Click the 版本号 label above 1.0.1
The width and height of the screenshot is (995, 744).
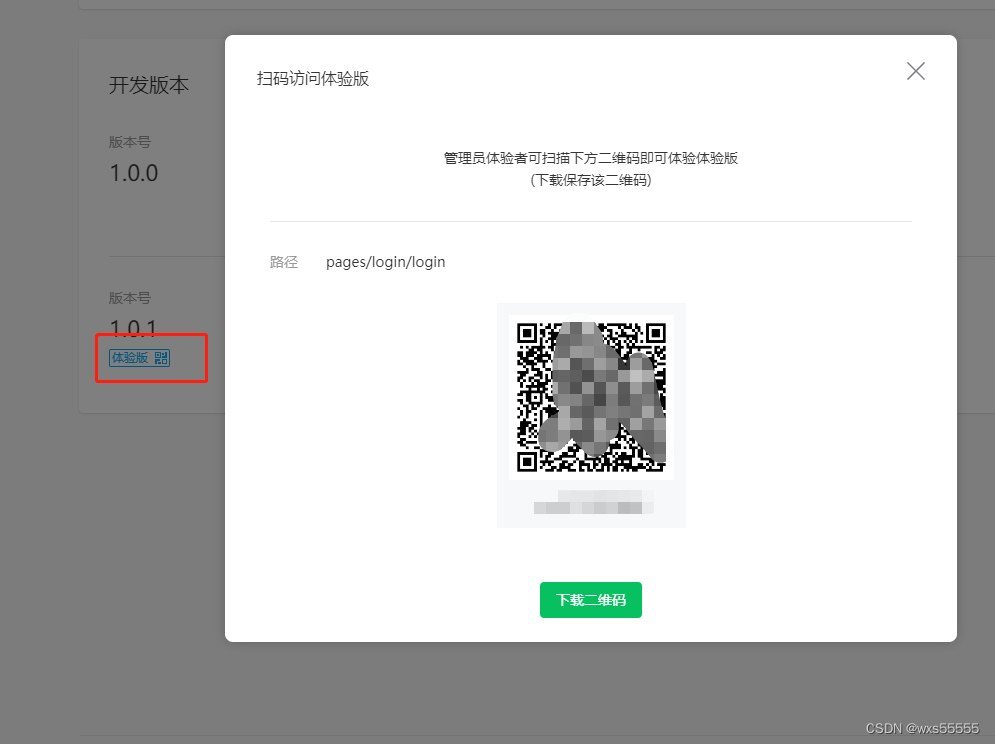point(129,298)
